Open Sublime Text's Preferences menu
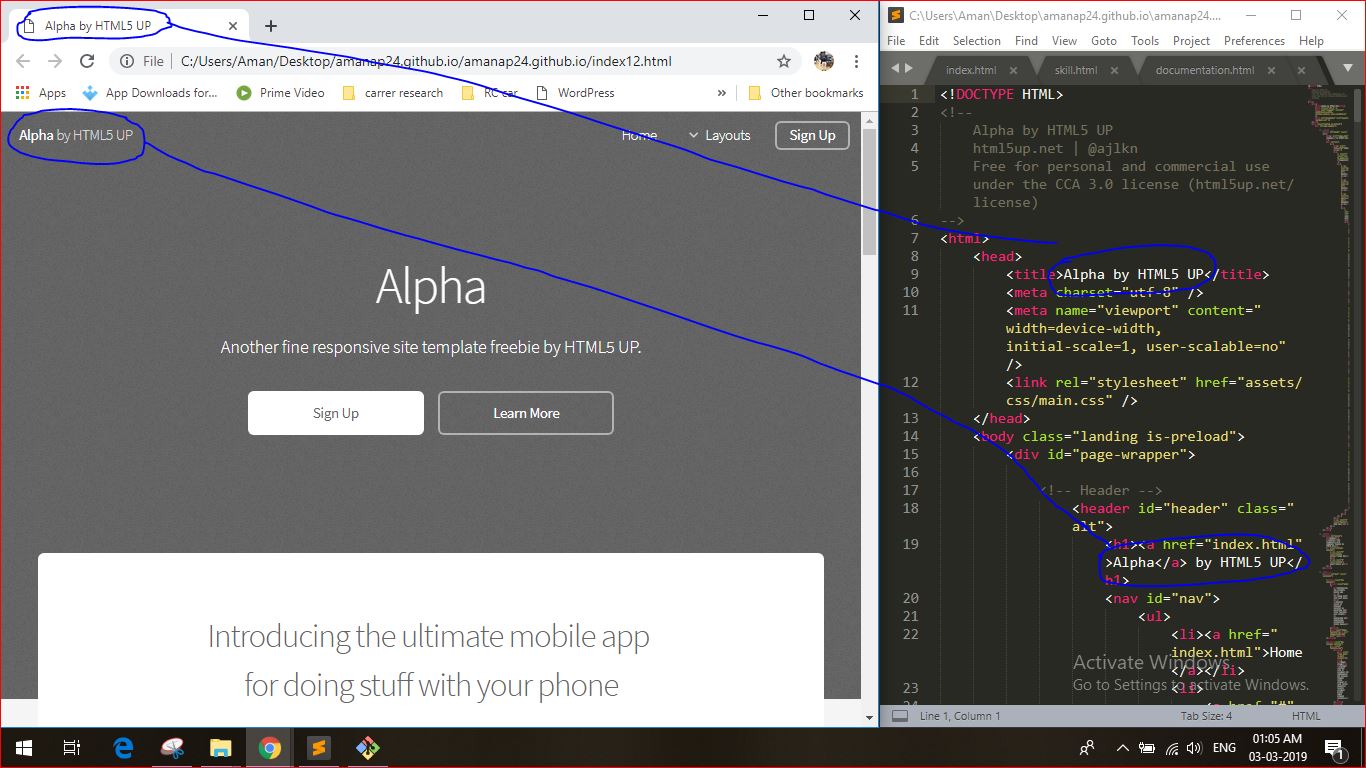This screenshot has height=768, width=1366. 1254,41
